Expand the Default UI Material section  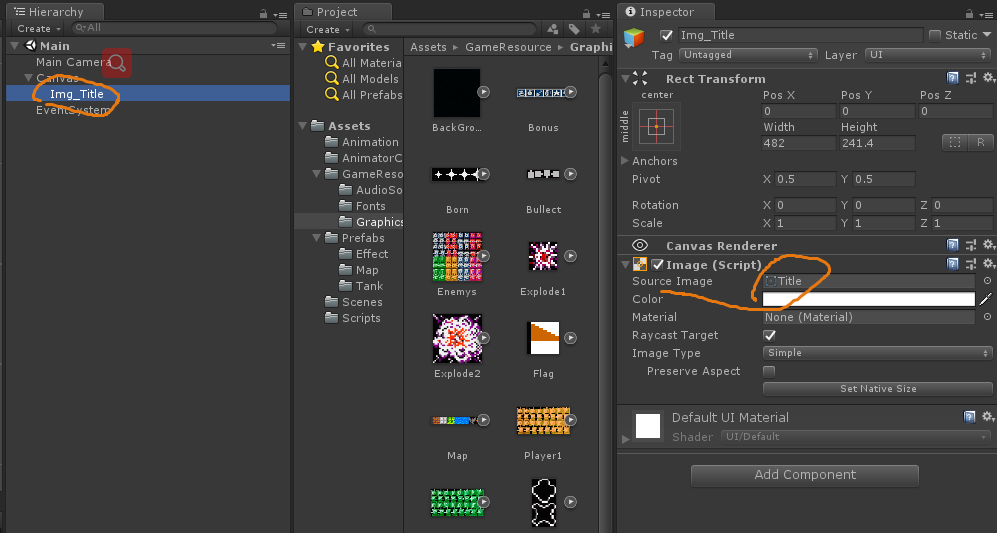625,438
